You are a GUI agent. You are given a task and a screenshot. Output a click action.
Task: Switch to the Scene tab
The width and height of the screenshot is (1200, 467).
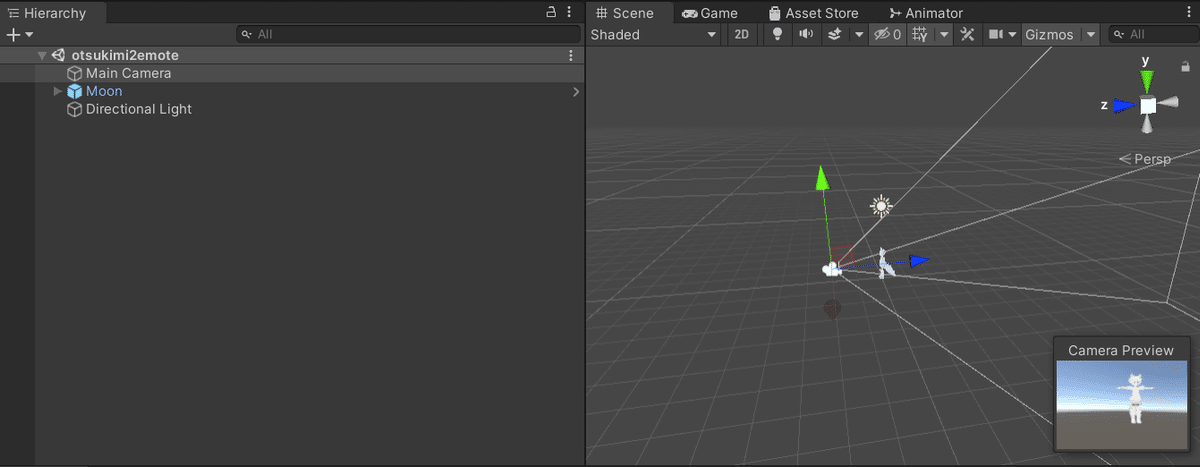click(623, 13)
